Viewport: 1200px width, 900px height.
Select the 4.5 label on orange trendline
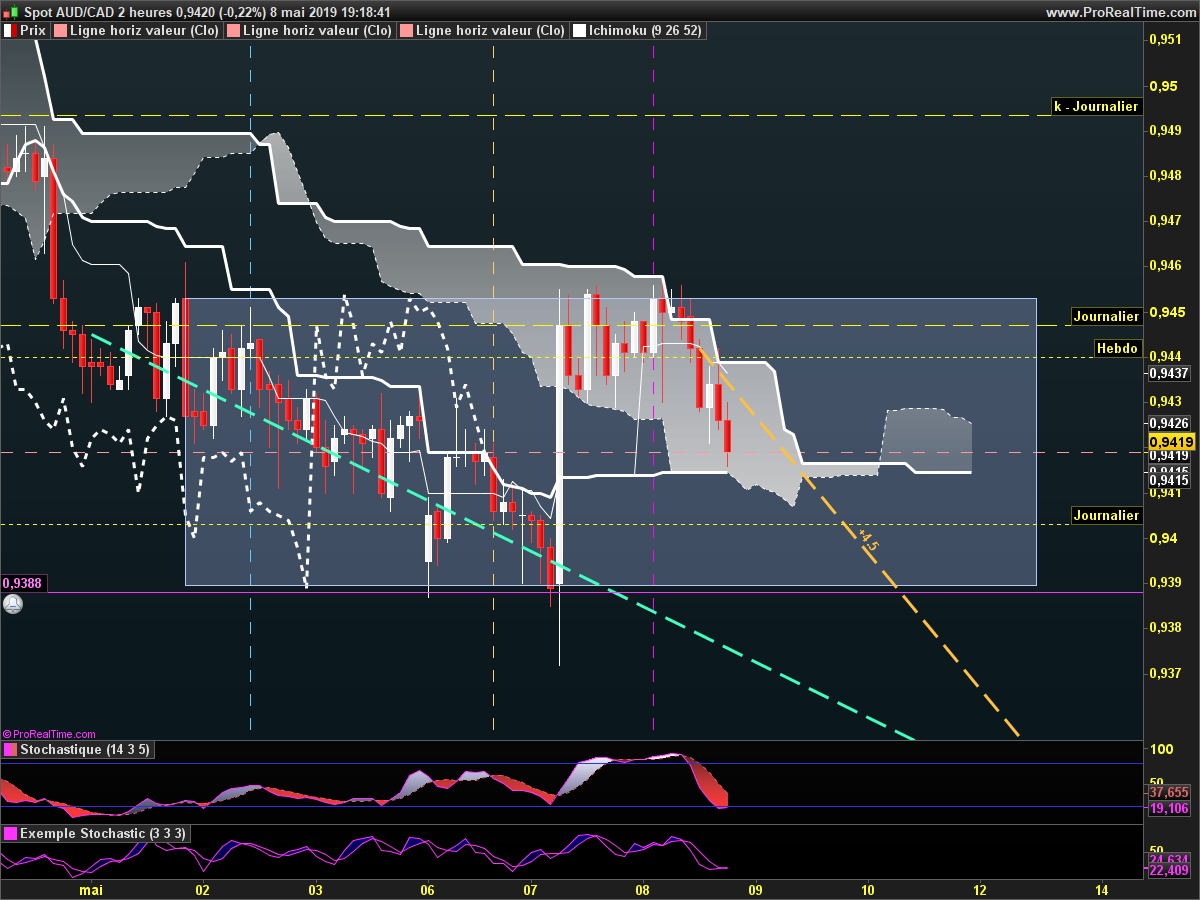[868, 541]
